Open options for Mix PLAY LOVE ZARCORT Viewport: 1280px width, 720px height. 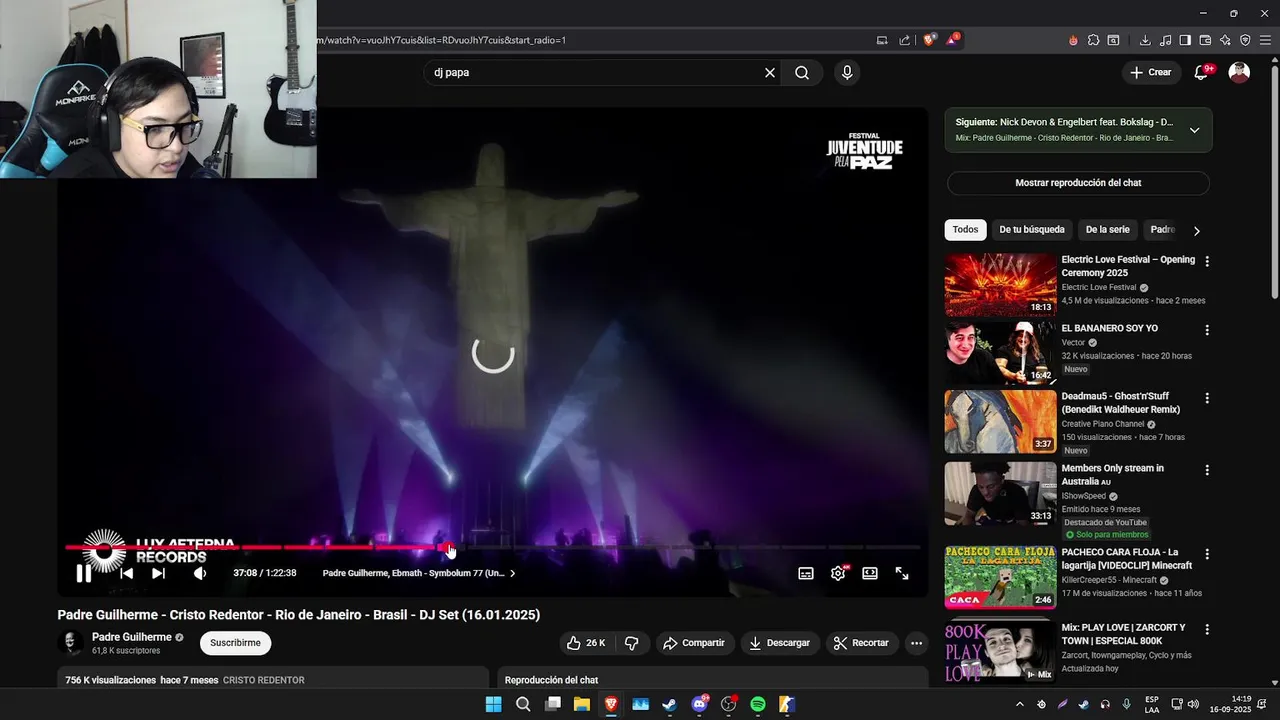click(1207, 630)
